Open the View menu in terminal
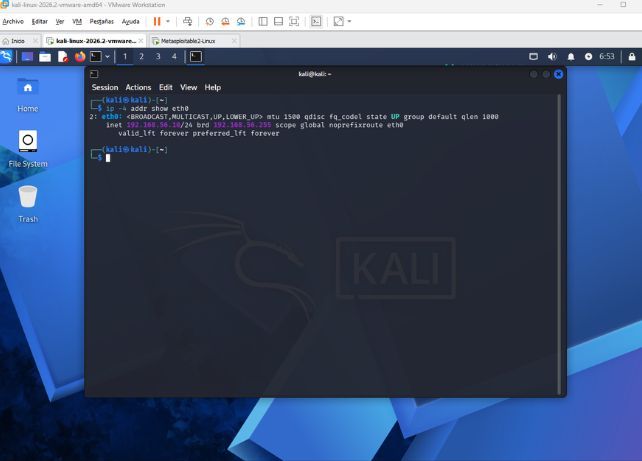The height and width of the screenshot is (461, 642). [x=188, y=87]
